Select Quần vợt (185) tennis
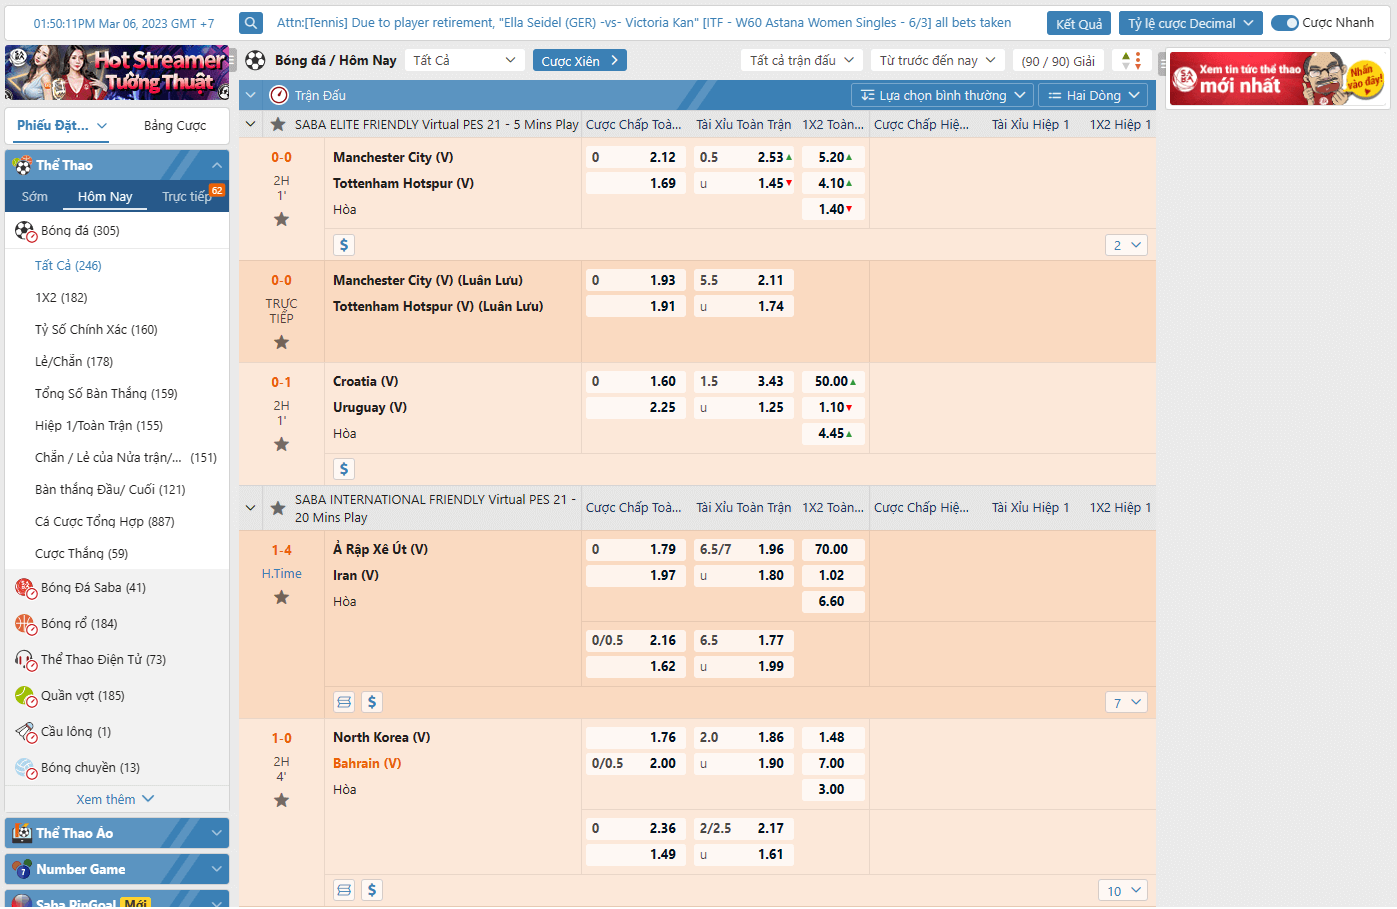Screen dimensions: 1397x909 [117, 696]
